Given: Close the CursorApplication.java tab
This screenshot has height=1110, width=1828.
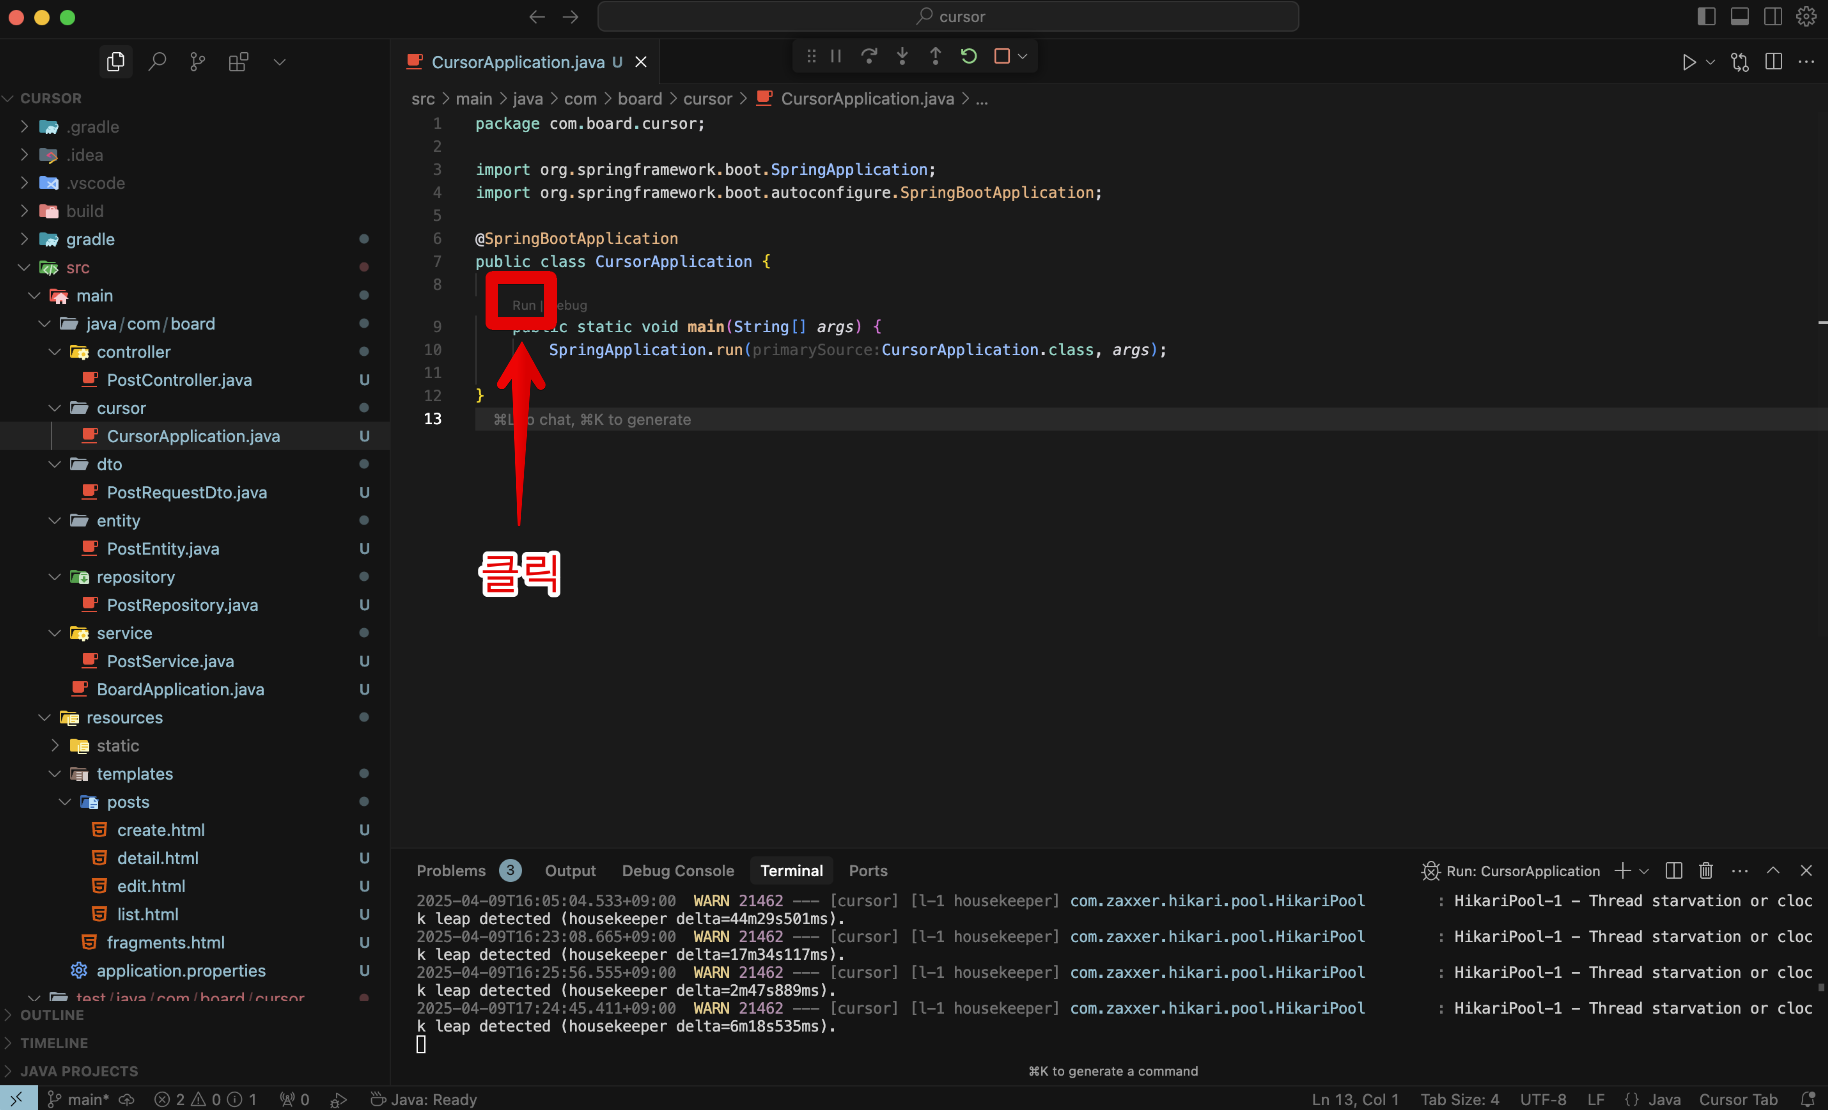Looking at the screenshot, I should [x=641, y=62].
